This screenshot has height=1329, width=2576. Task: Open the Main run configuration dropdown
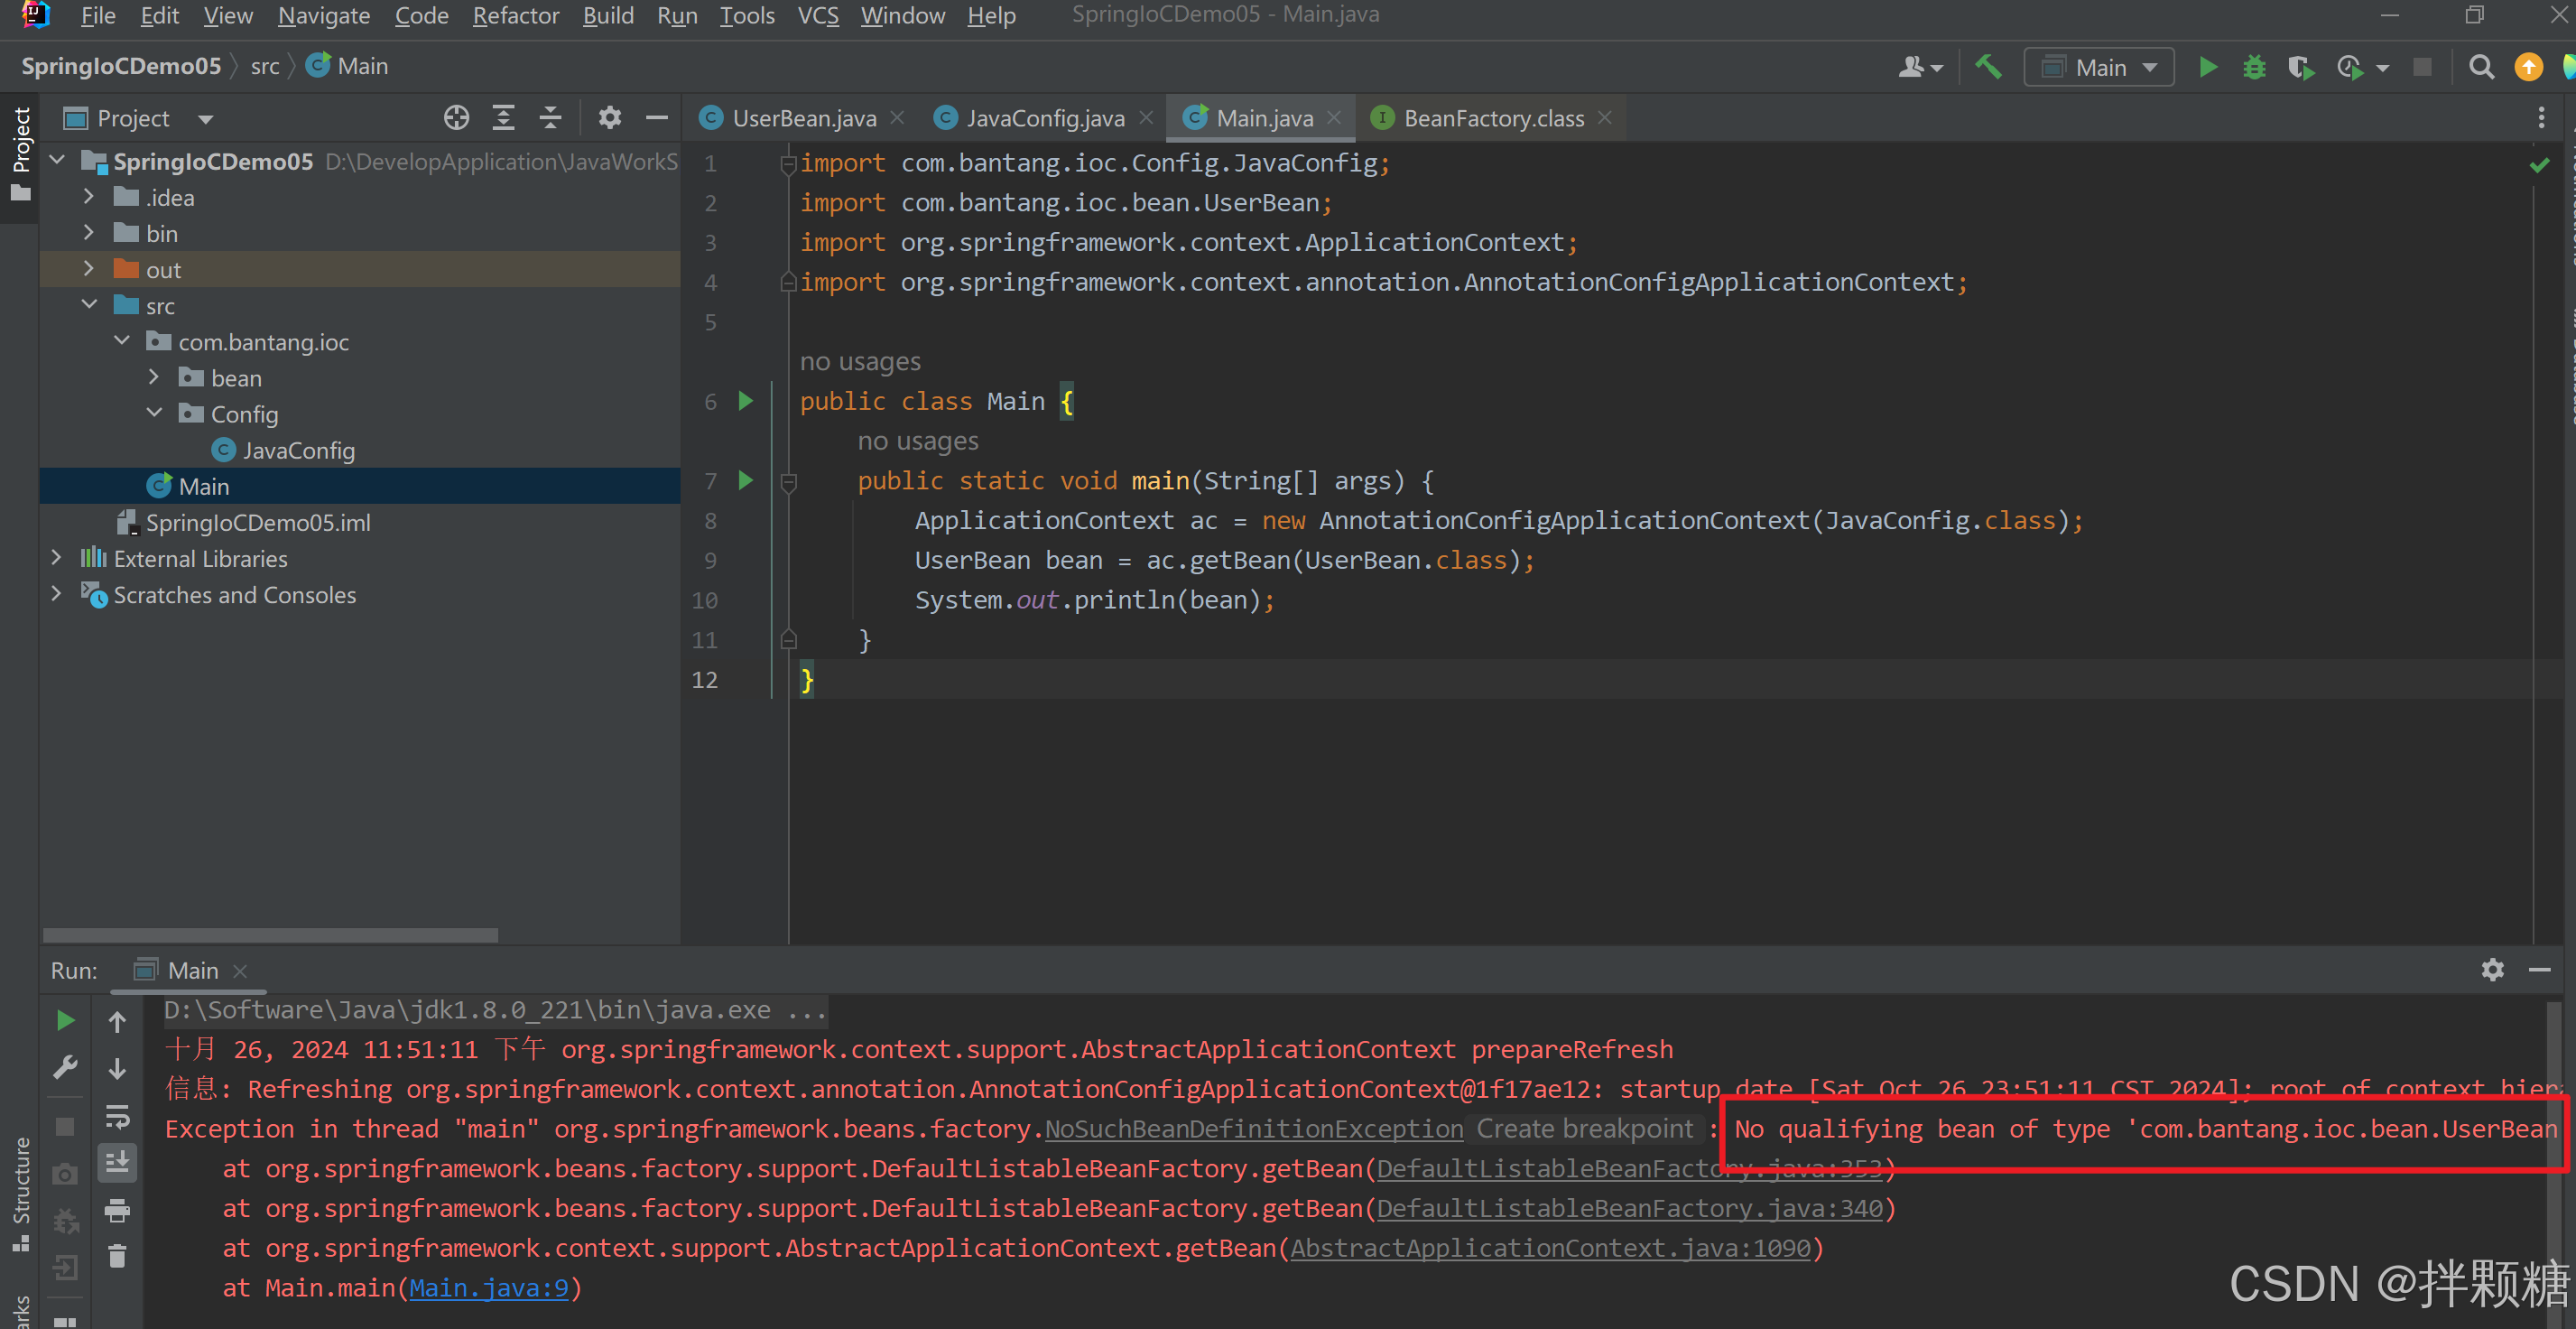point(2099,67)
